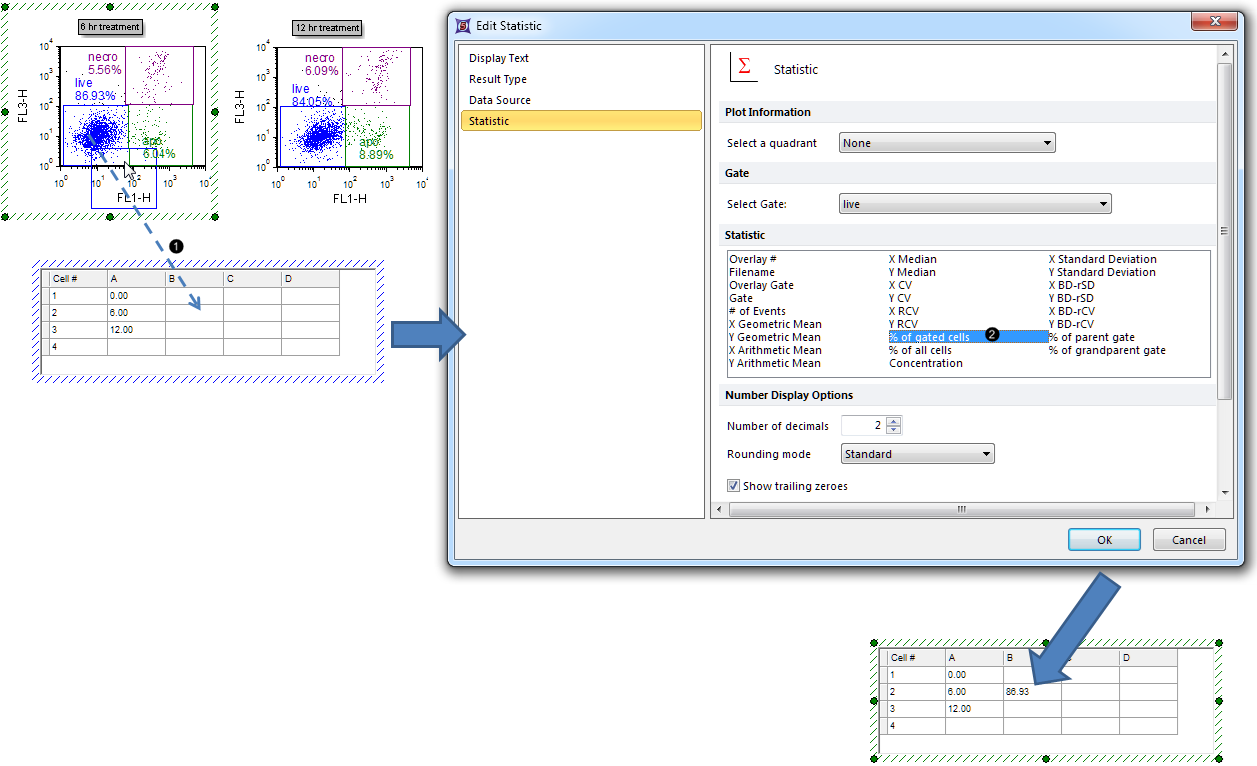
Task: Select 'X Geometric Mean' in statistic list
Action: (x=775, y=324)
